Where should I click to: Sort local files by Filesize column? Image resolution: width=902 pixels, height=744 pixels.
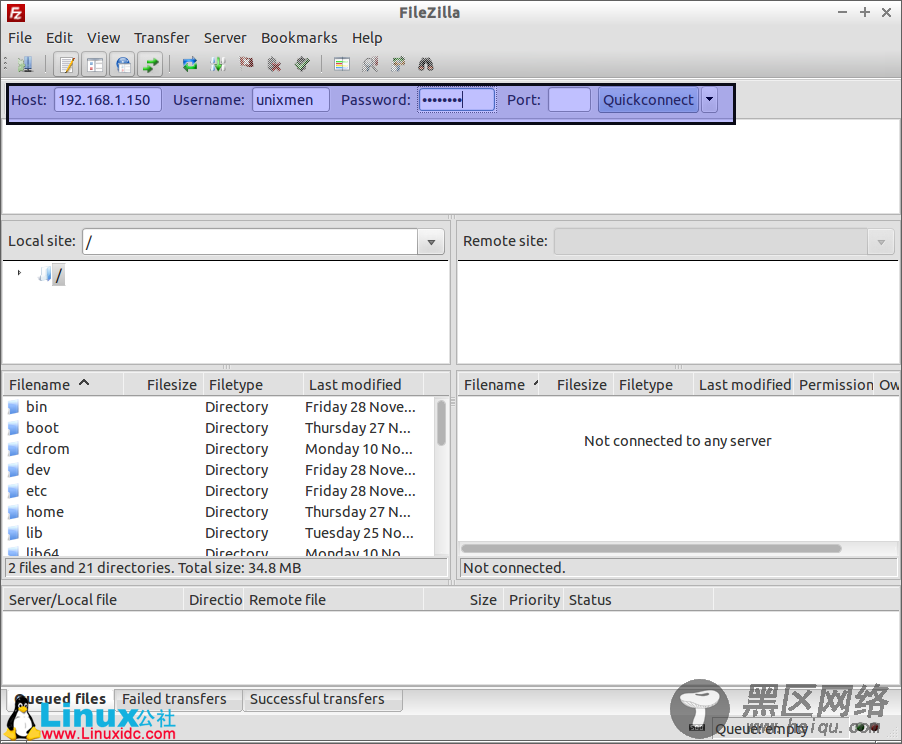(x=163, y=384)
